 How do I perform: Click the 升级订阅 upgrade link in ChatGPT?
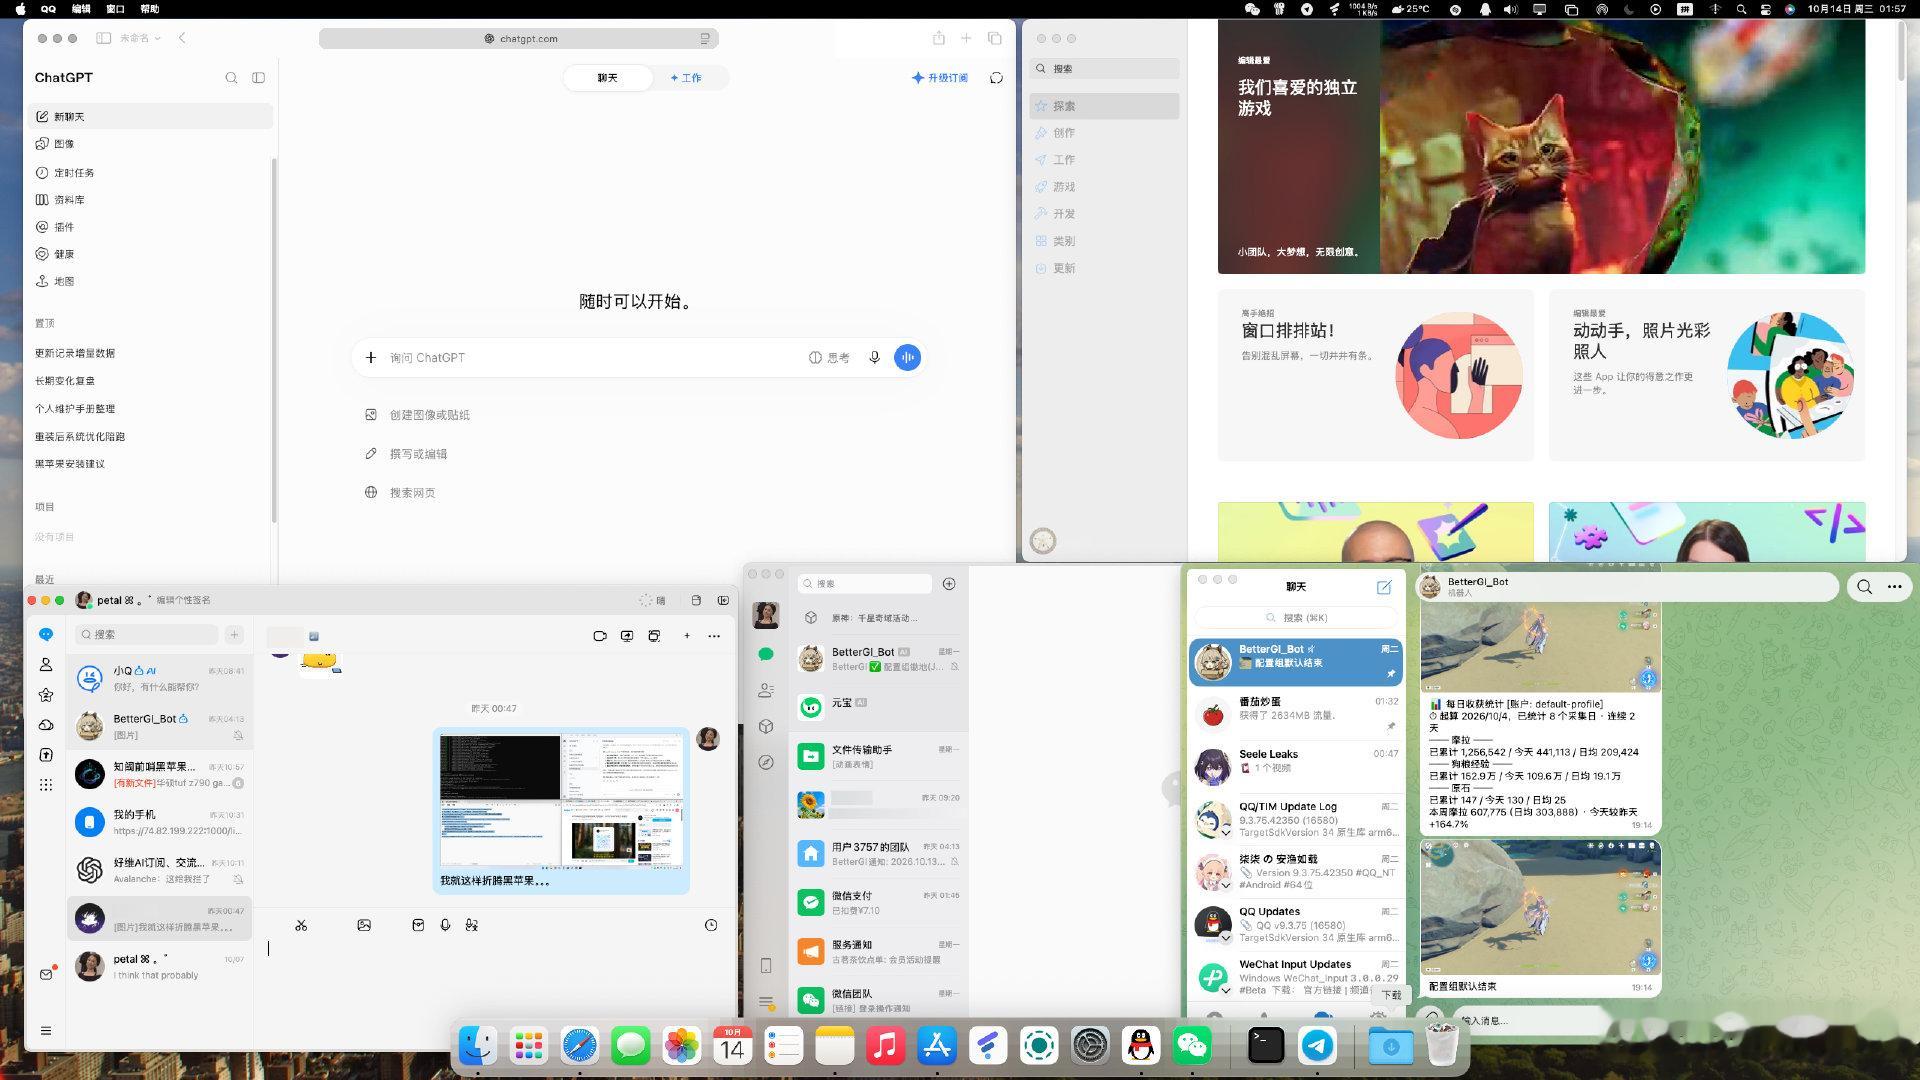pos(940,78)
